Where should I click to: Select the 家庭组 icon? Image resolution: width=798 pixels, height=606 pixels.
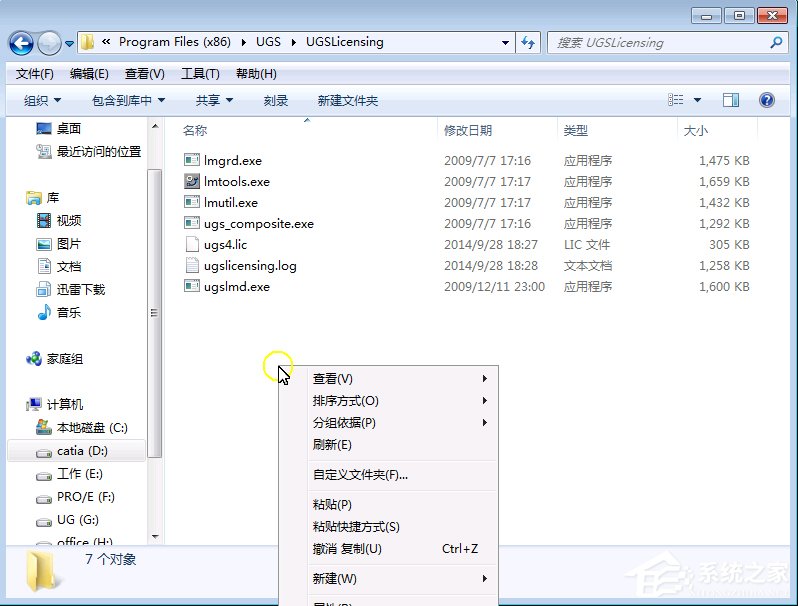pos(34,359)
